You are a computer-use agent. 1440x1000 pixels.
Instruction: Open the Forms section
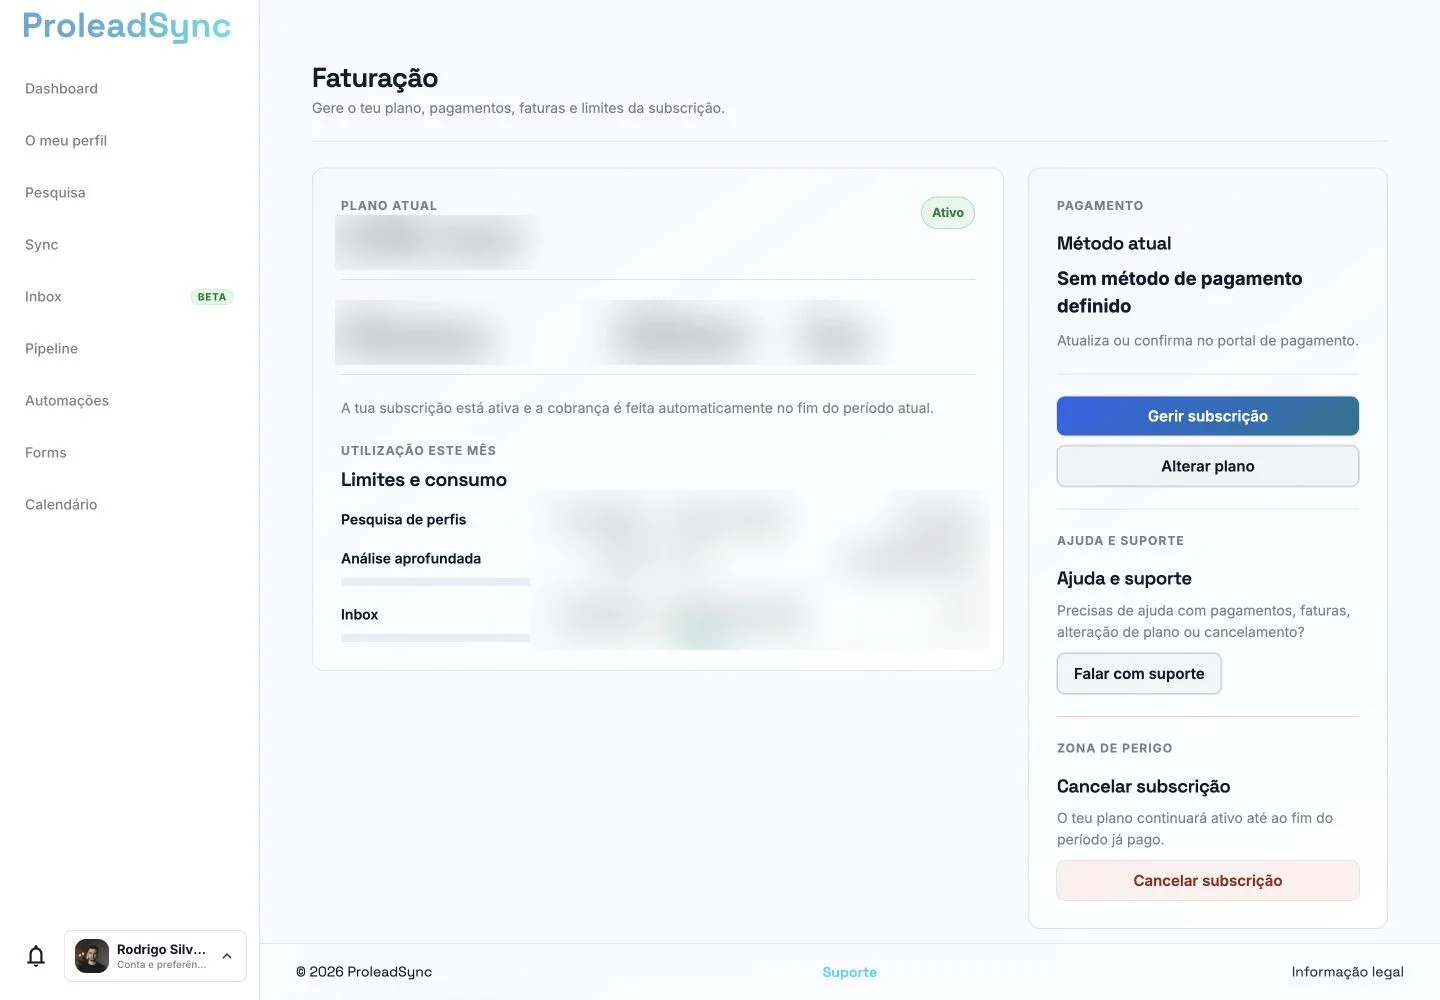click(x=46, y=453)
